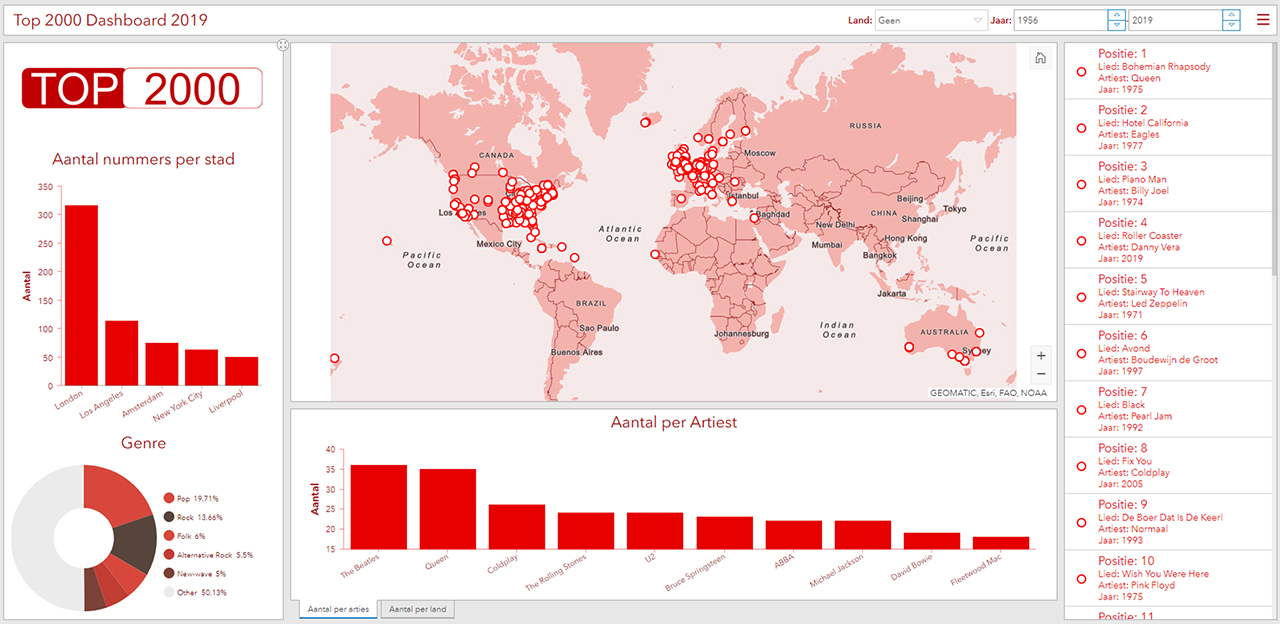The width and height of the screenshot is (1280, 624).
Task: Select the circle marker for Positie 2
Action: pos(1081,128)
